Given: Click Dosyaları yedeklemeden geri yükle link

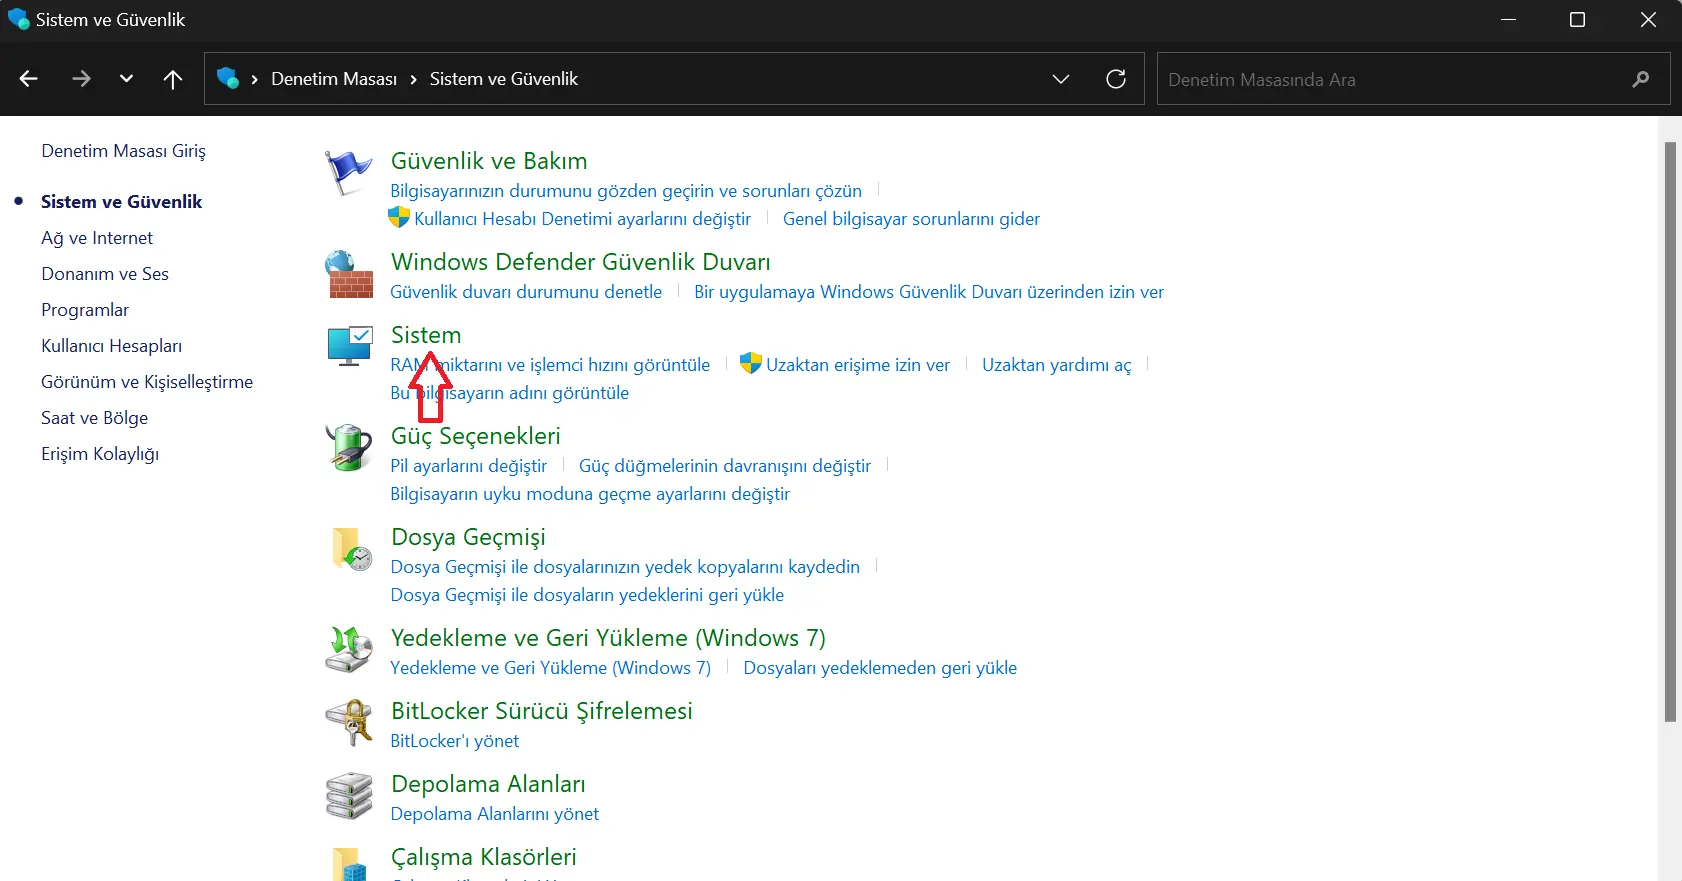Looking at the screenshot, I should click(x=880, y=668).
